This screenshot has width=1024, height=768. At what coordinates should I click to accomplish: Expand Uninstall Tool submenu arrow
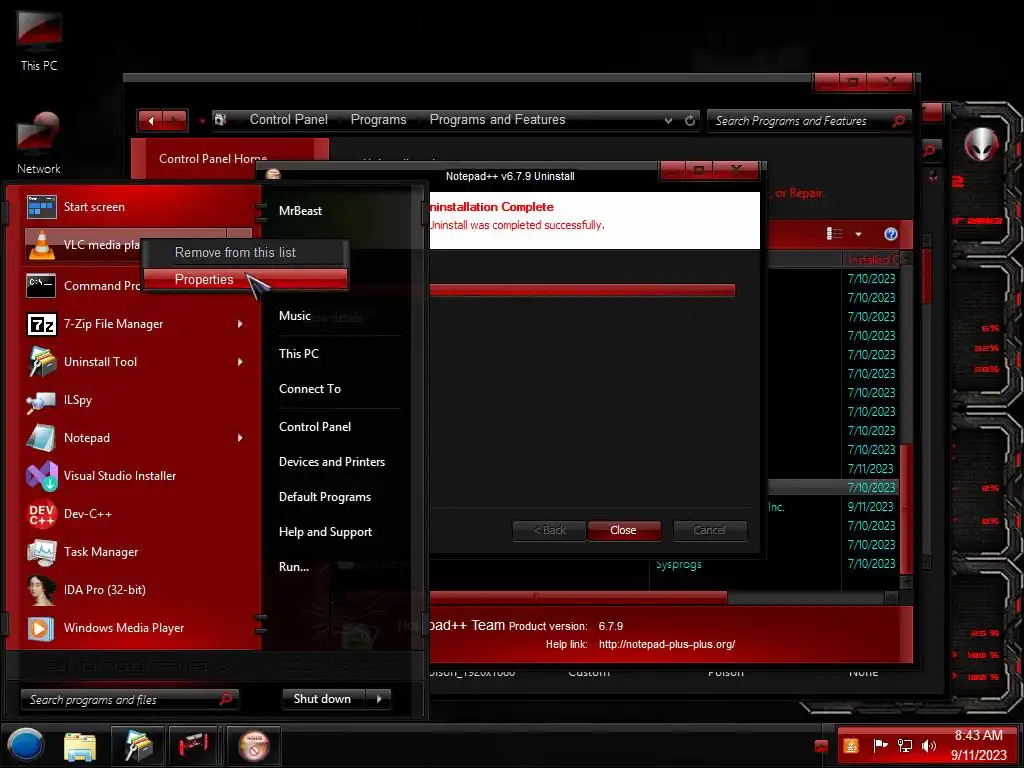[240, 362]
